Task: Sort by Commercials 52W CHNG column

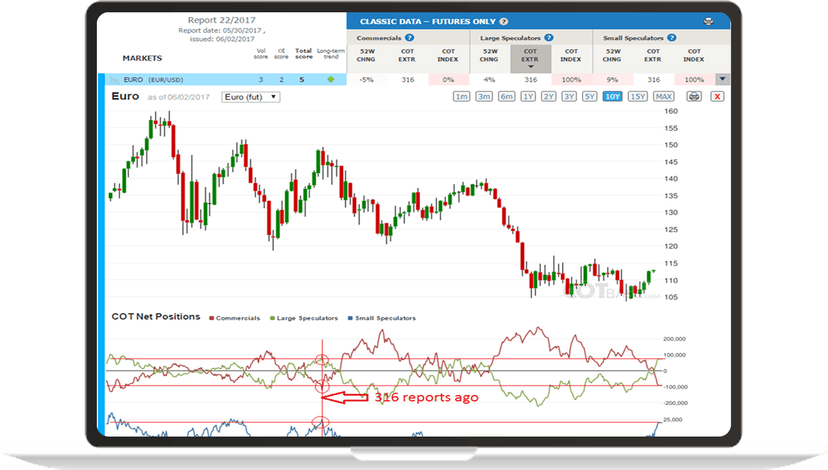Action: 366,55
